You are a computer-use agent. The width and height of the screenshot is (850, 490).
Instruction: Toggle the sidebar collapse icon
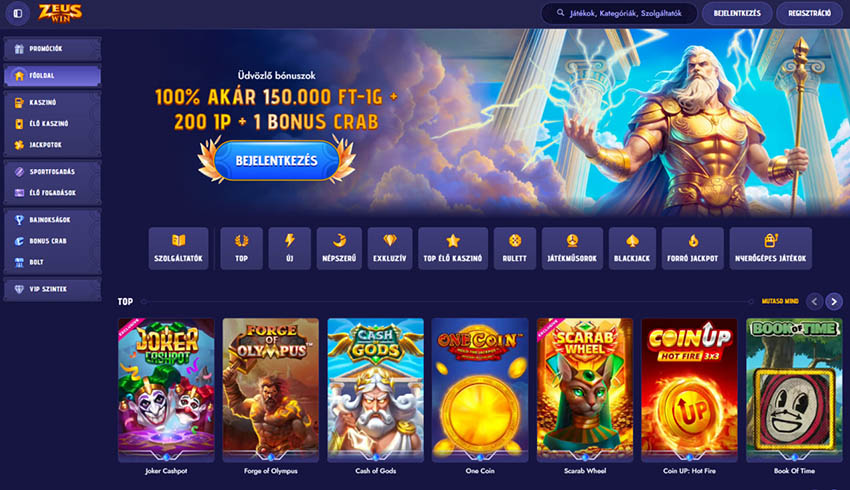pyautogui.click(x=17, y=14)
